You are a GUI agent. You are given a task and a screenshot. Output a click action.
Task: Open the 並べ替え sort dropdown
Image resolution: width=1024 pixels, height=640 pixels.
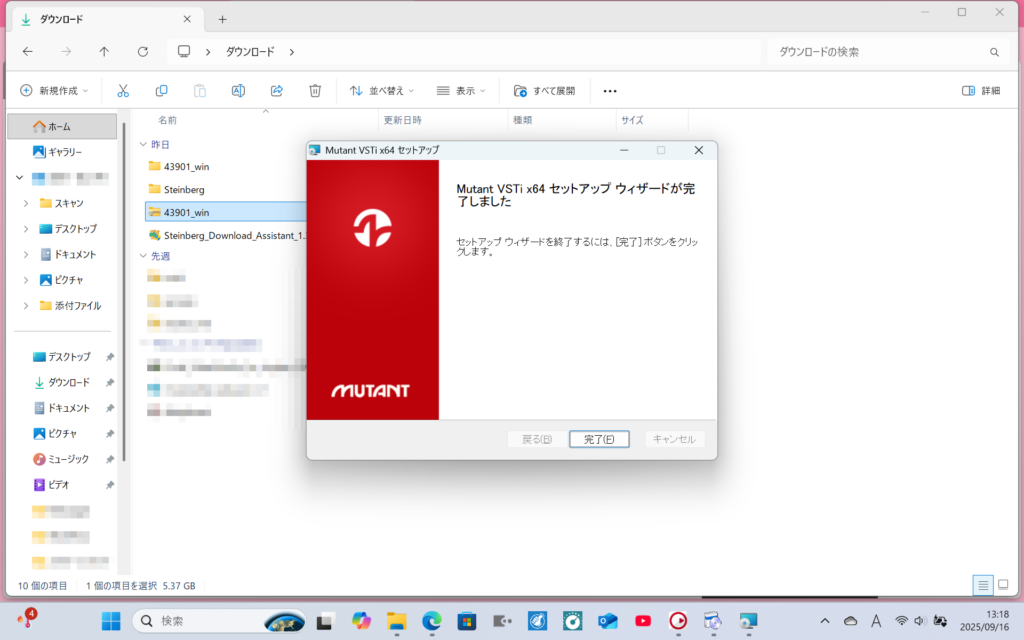coord(381,90)
